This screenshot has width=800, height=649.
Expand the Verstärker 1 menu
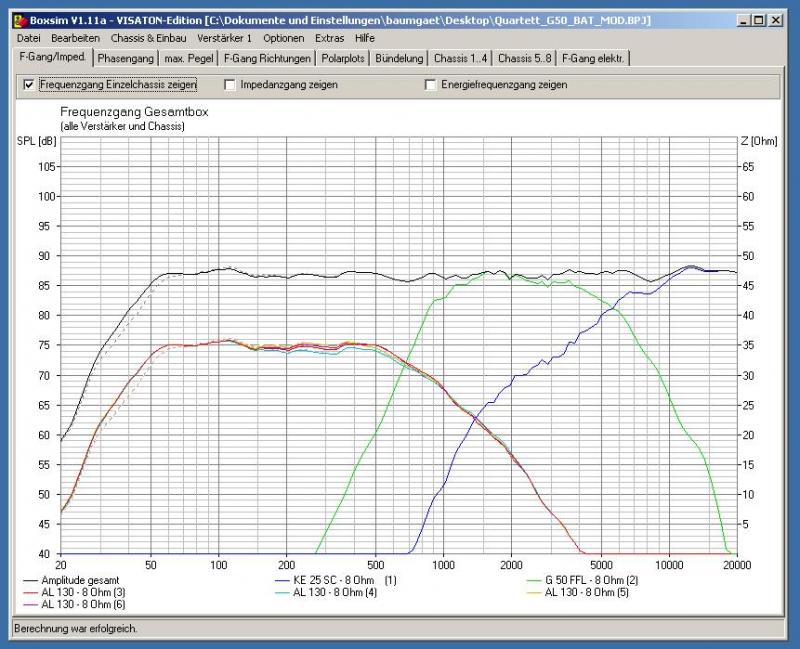(x=225, y=37)
